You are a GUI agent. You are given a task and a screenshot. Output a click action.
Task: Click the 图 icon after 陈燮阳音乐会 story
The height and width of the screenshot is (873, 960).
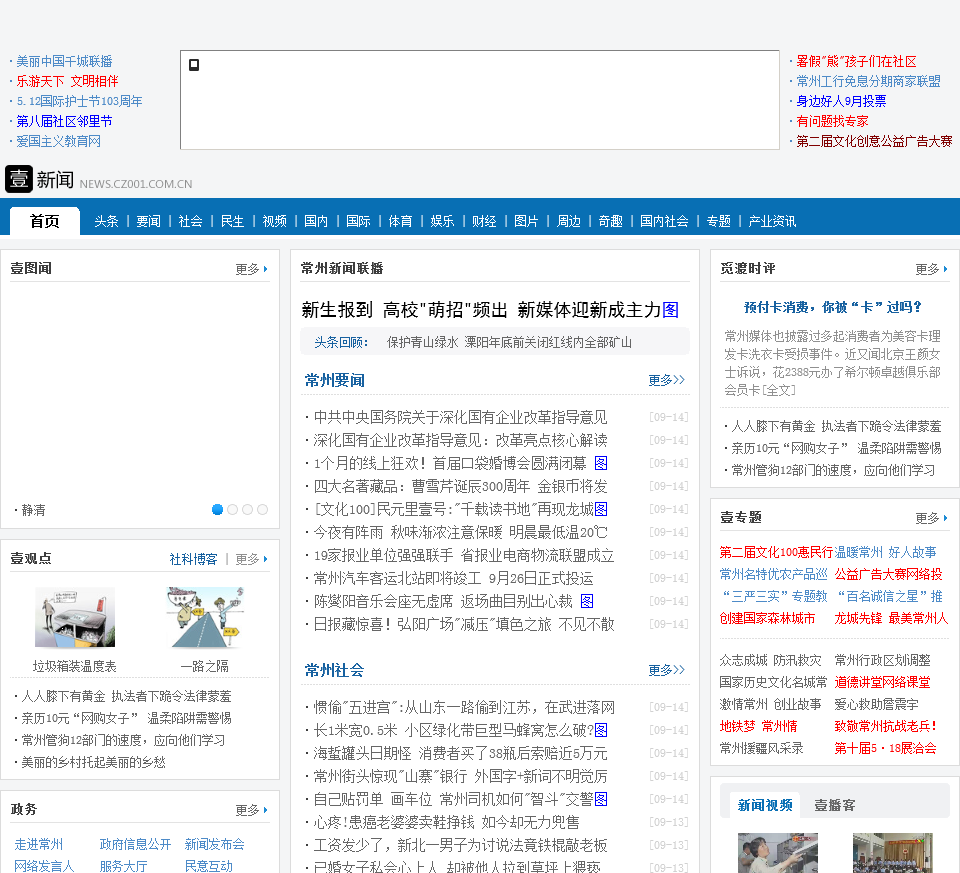587,601
